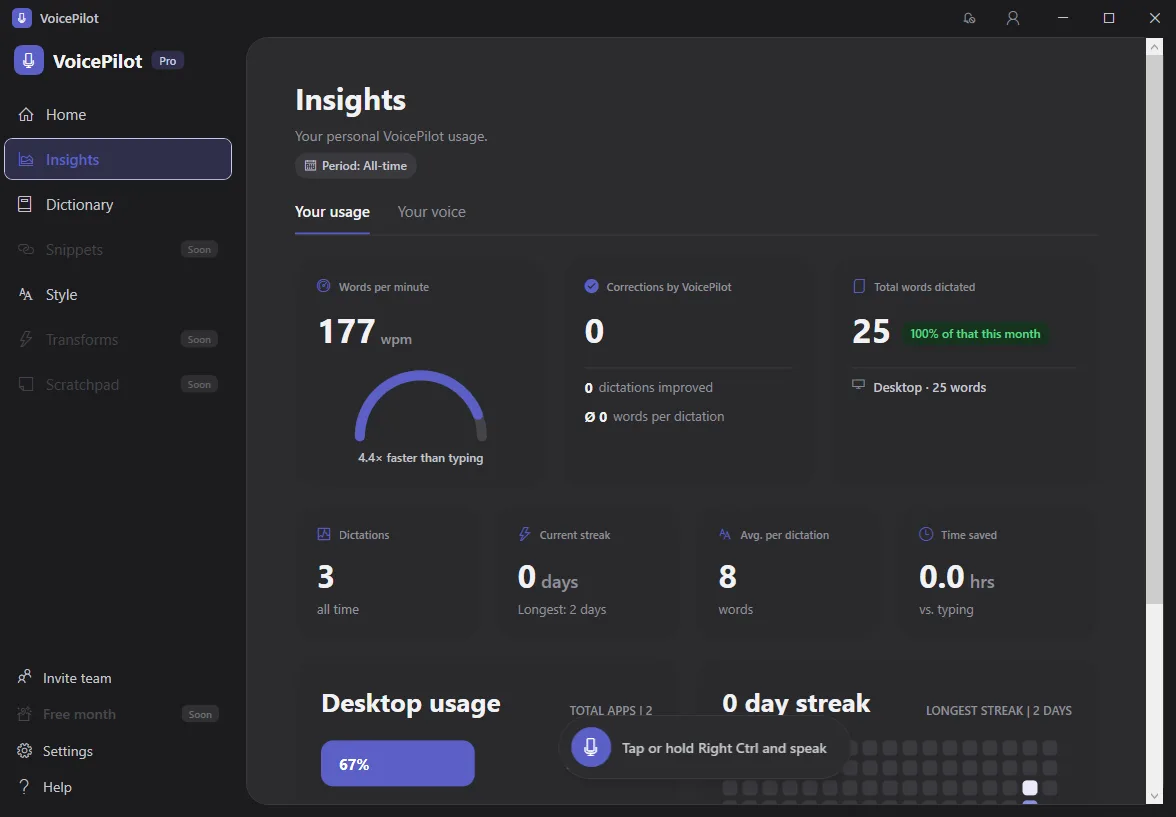Click the Help question mark icon
The width and height of the screenshot is (1176, 817).
[25, 786]
